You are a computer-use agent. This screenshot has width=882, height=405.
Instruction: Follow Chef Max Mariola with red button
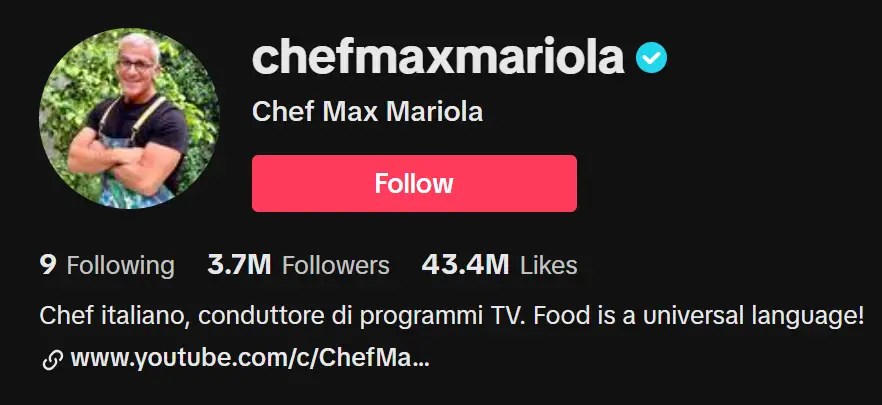[414, 183]
